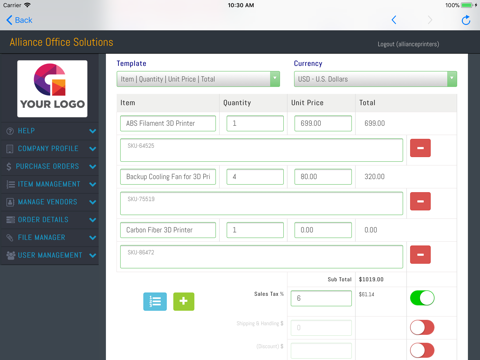Click the blue item list button
The image size is (480, 360).
point(155,302)
